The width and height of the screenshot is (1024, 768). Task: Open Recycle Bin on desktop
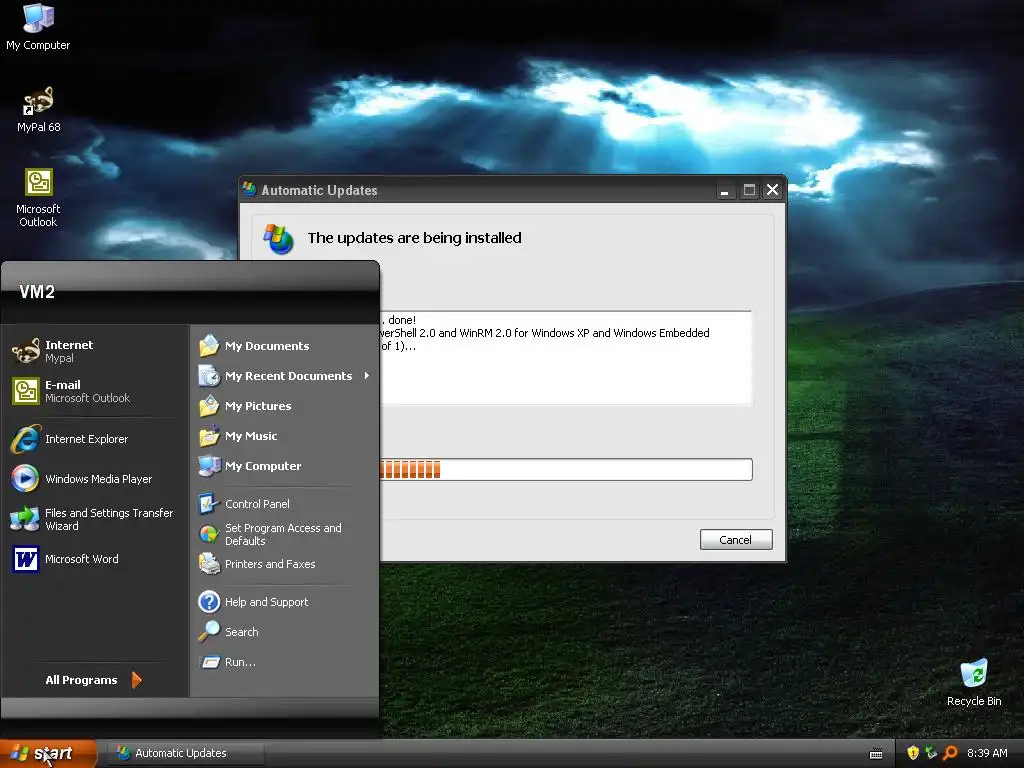(x=974, y=682)
